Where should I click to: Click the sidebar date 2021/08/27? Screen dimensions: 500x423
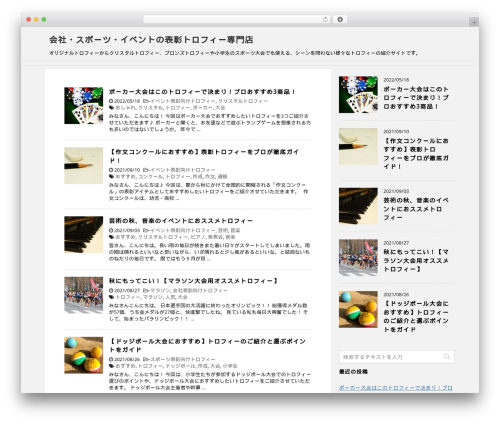click(x=396, y=243)
